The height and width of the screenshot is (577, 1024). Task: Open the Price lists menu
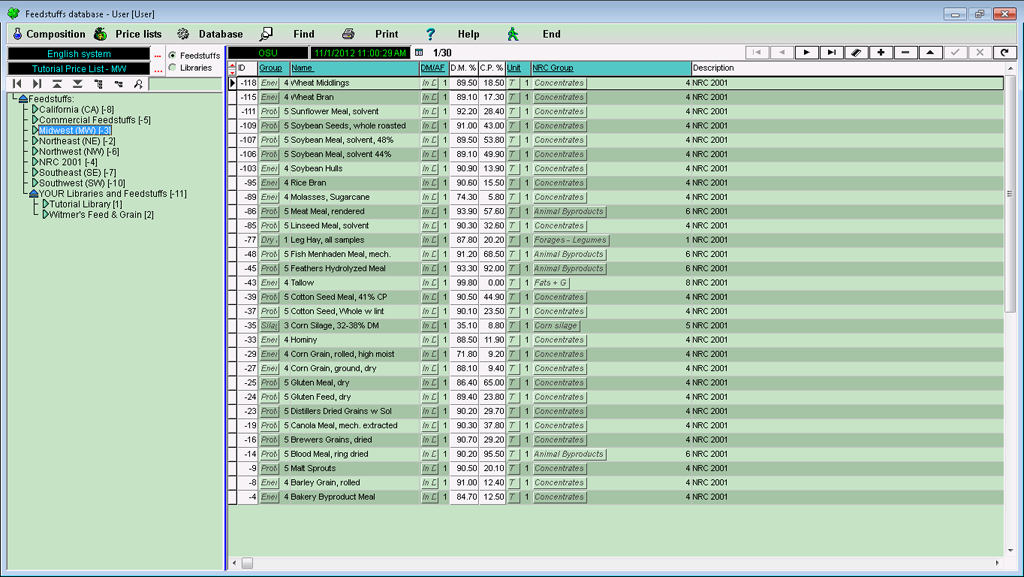click(x=128, y=34)
